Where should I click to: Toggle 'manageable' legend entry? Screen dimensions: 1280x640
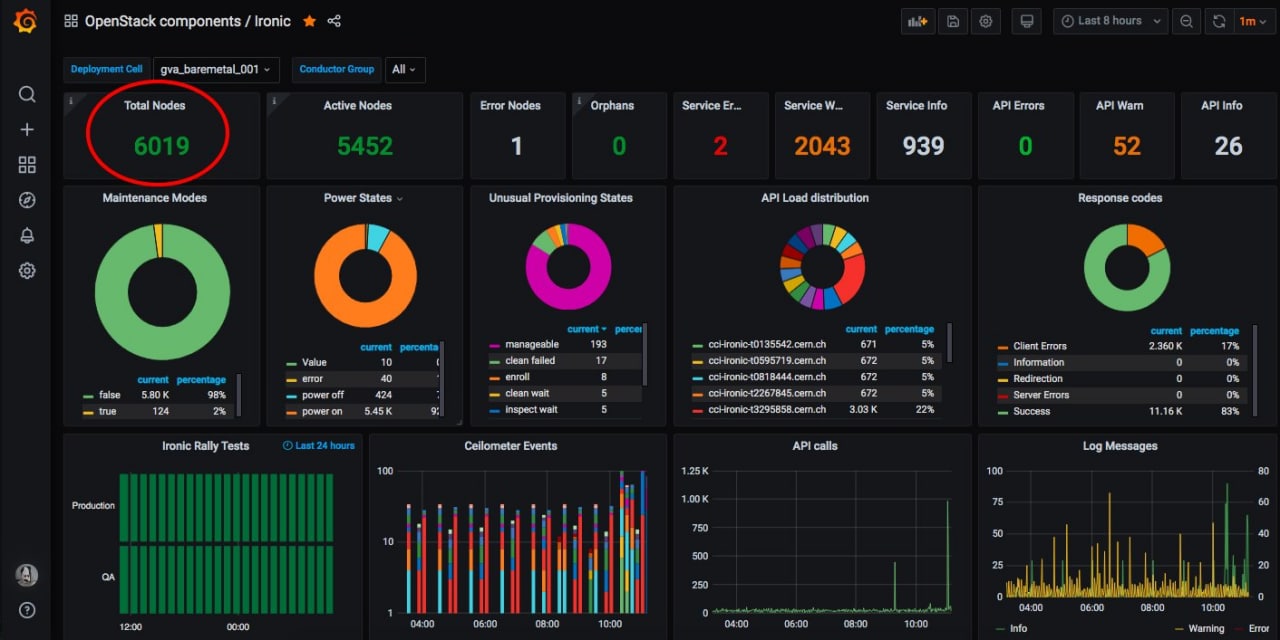533,344
